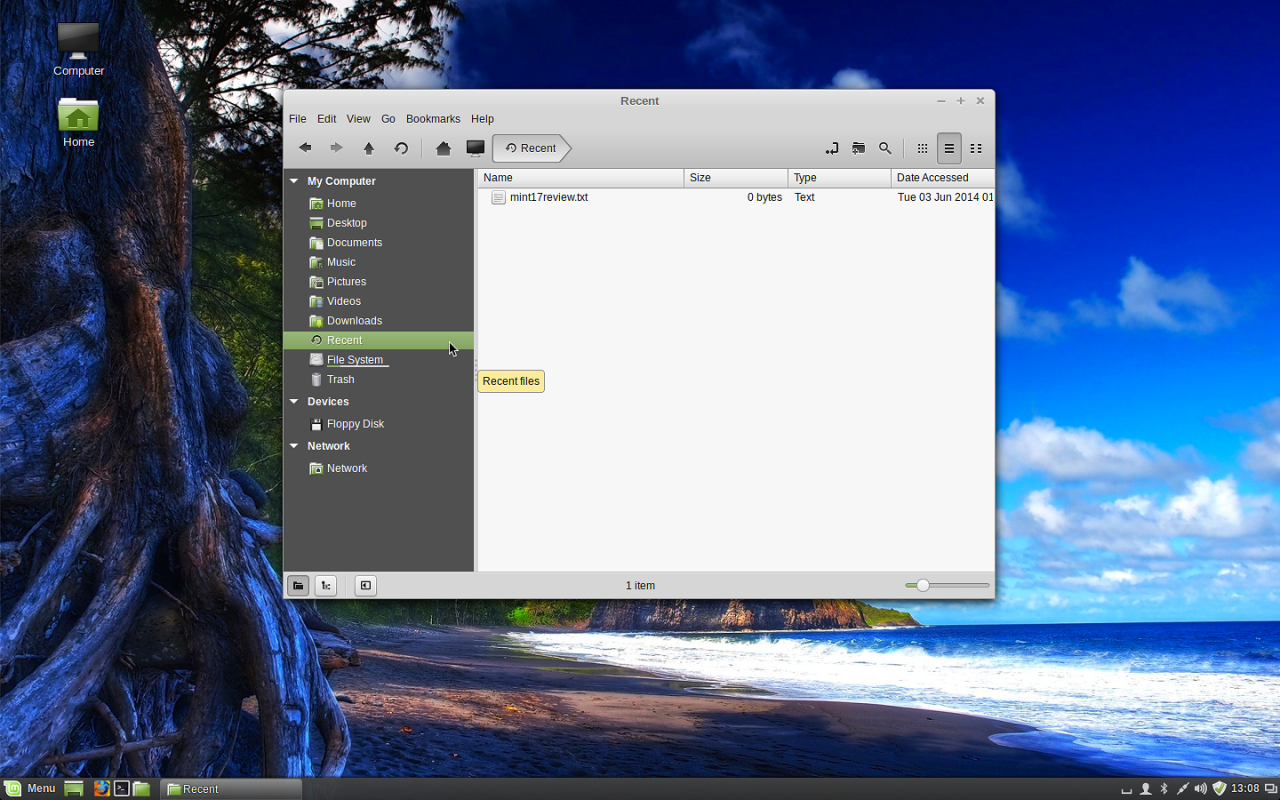The width and height of the screenshot is (1280, 800).
Task: Create a new folder using the toolbar icon
Action: (858, 147)
